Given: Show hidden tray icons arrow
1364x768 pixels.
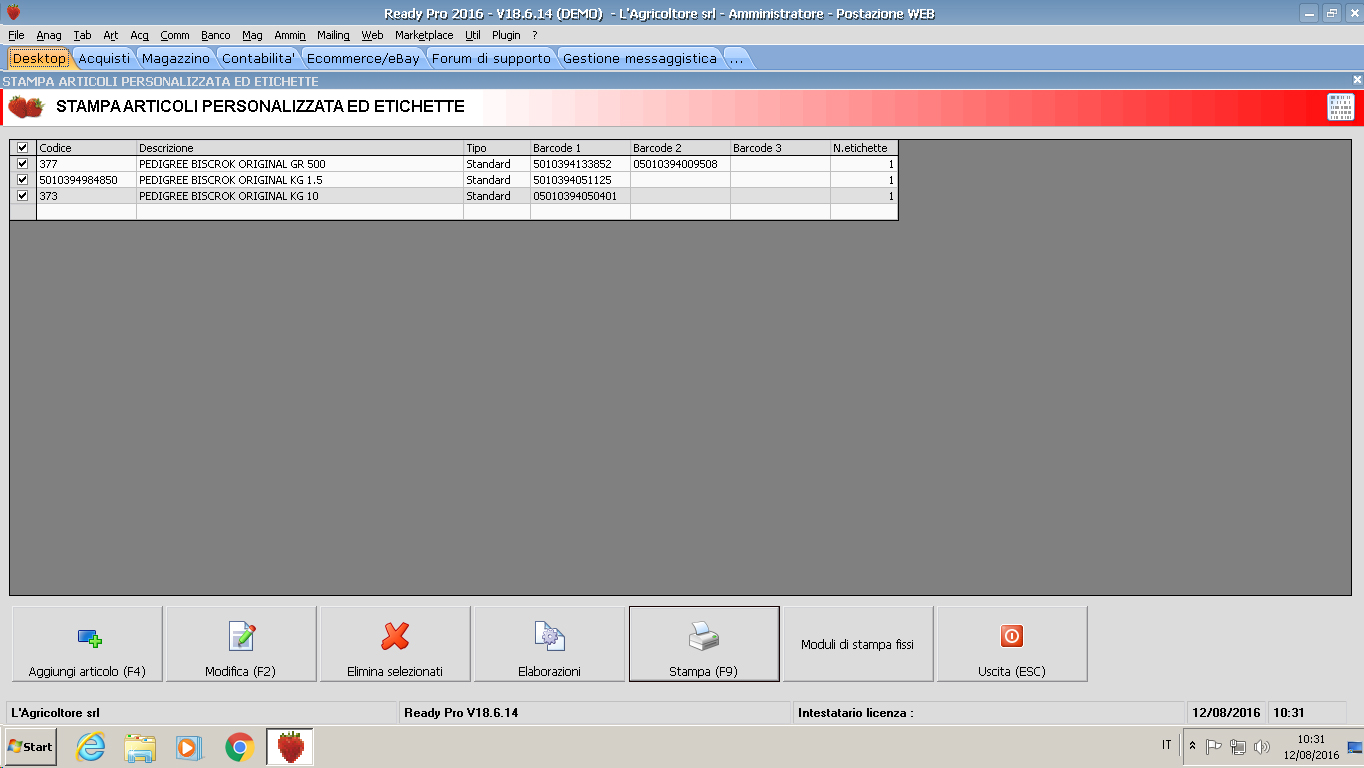Looking at the screenshot, I should [1192, 746].
